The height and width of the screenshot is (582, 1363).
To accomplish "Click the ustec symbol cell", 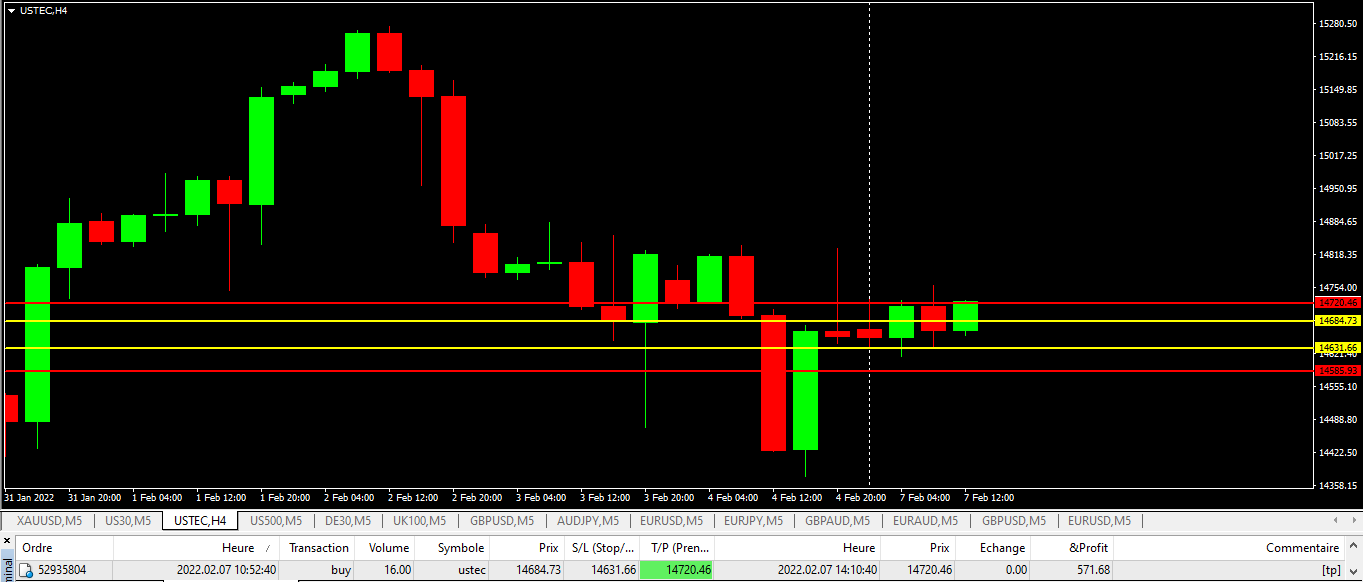I will pos(472,570).
